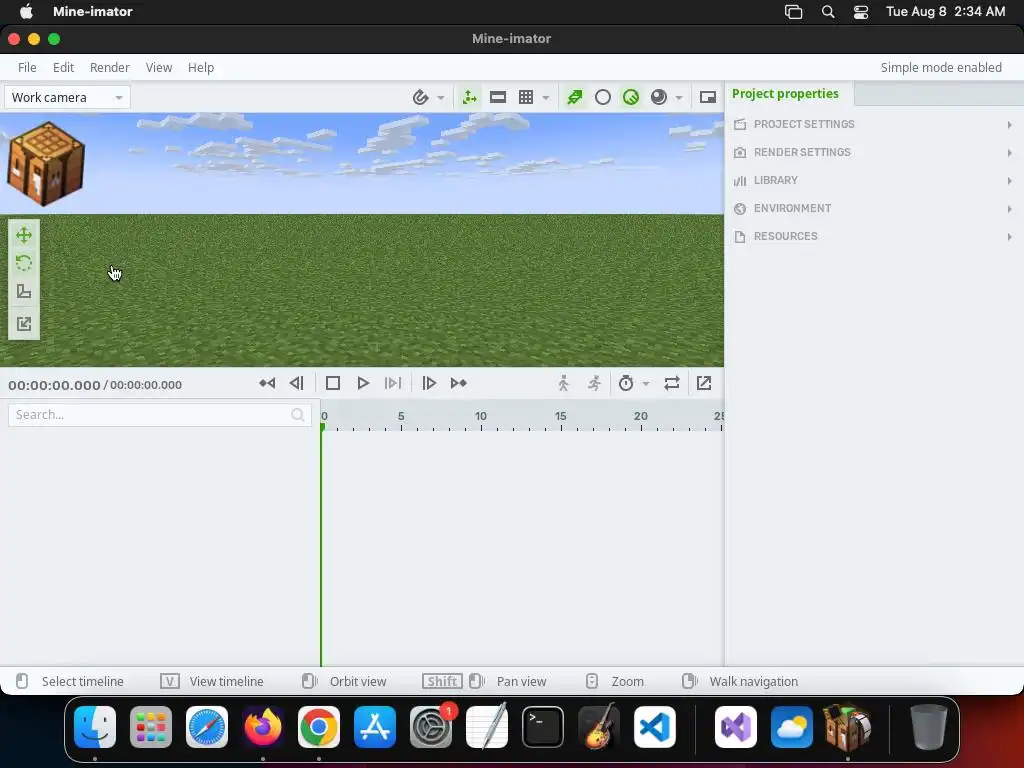Expand the Render Settings section
Image resolution: width=1024 pixels, height=768 pixels.
point(874,152)
